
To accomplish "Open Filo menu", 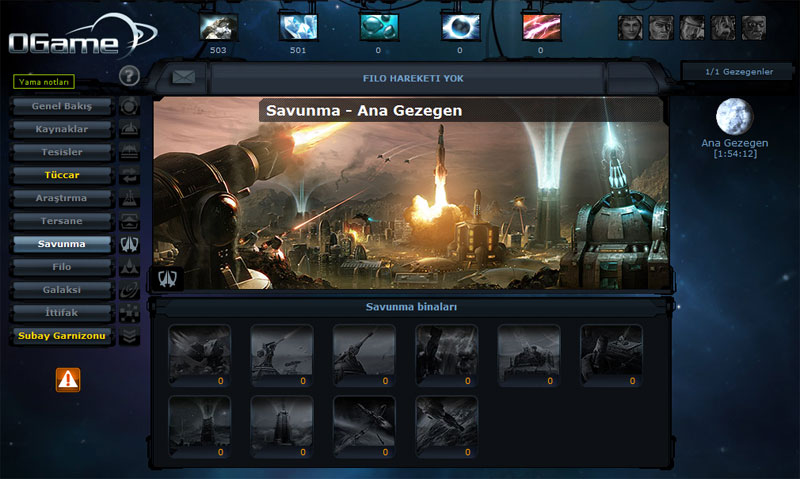I will tap(62, 267).
